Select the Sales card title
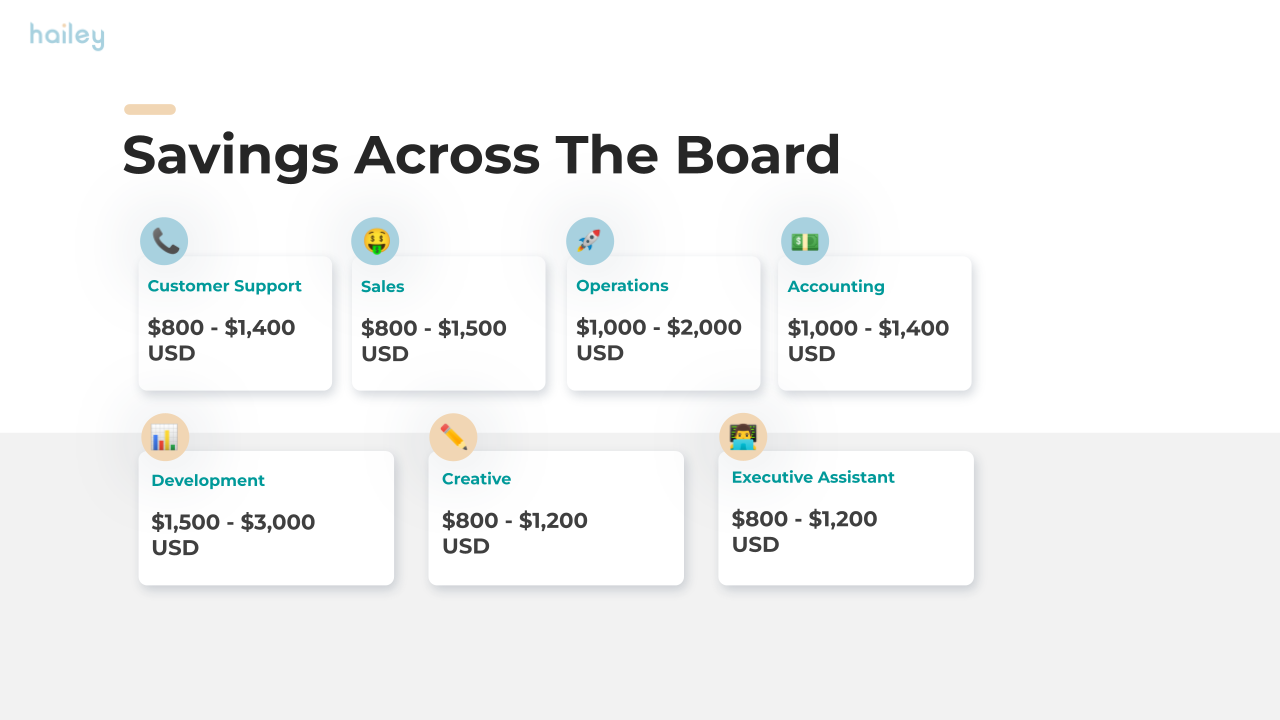The width and height of the screenshot is (1280, 720). (x=383, y=287)
